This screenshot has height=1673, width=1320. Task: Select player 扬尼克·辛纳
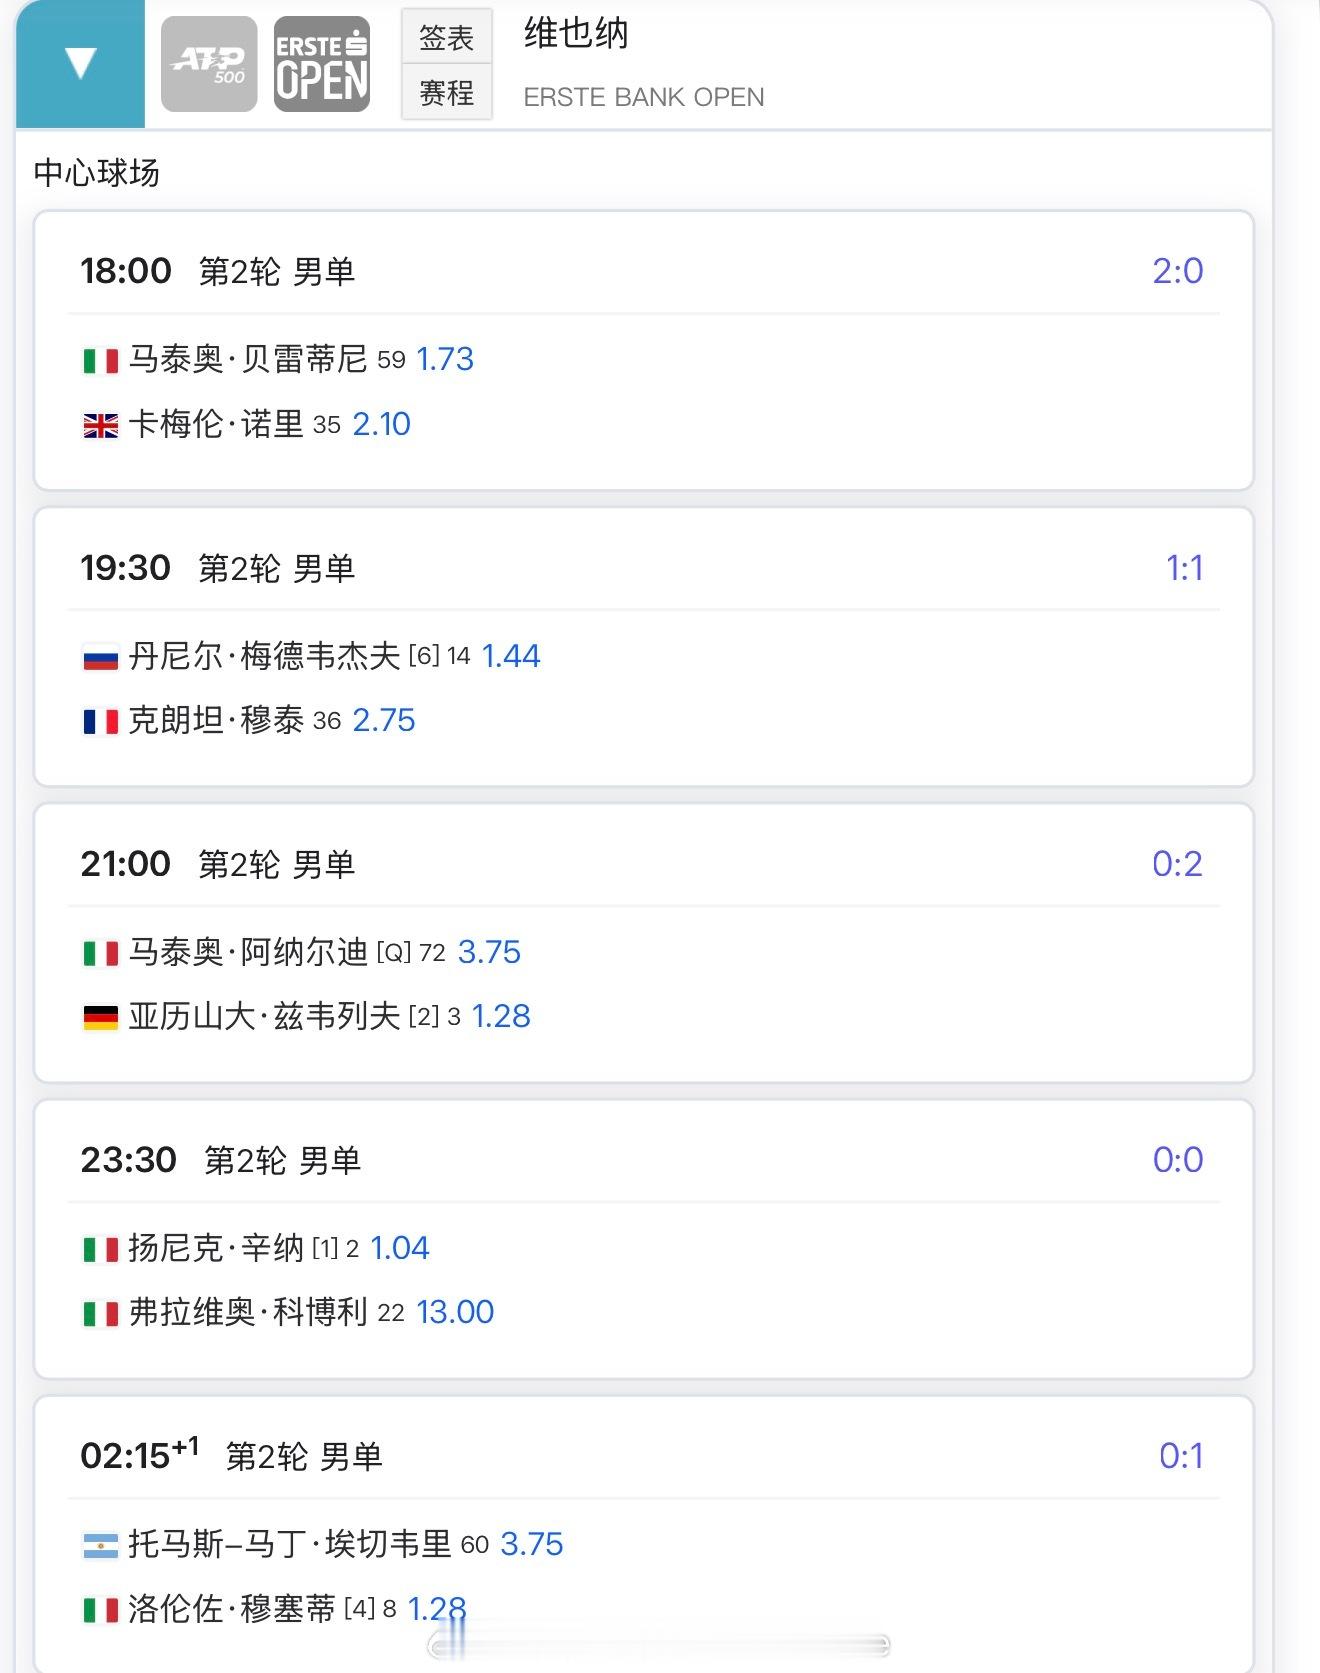(x=216, y=1248)
